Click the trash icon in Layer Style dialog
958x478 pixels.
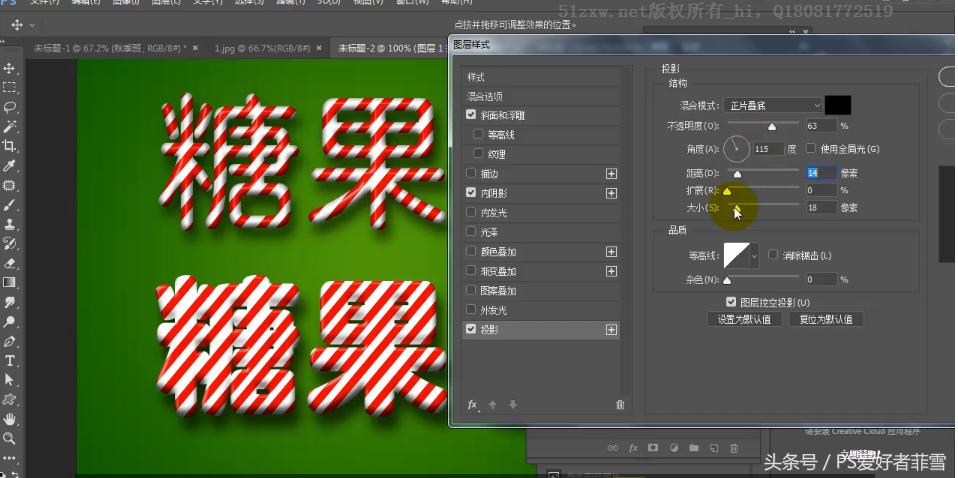(620, 405)
